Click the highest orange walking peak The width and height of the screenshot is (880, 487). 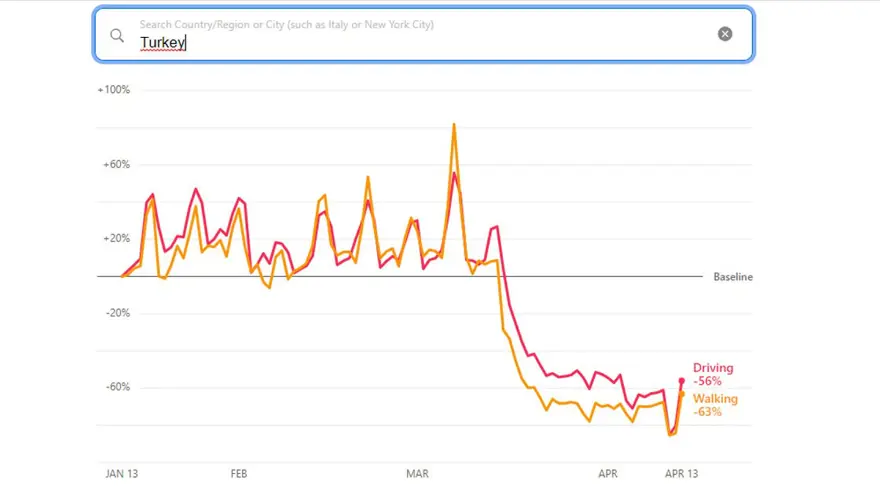tap(454, 125)
